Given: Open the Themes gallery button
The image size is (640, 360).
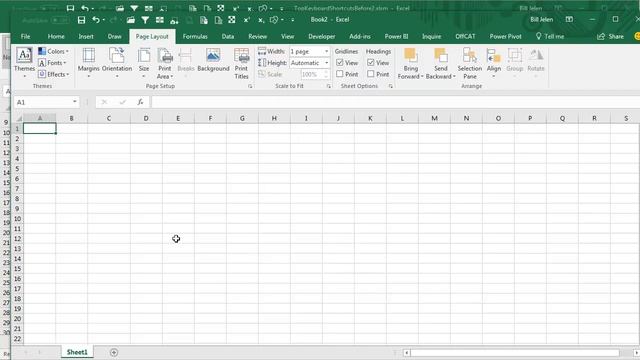Looking at the screenshot, I should click(24, 63).
